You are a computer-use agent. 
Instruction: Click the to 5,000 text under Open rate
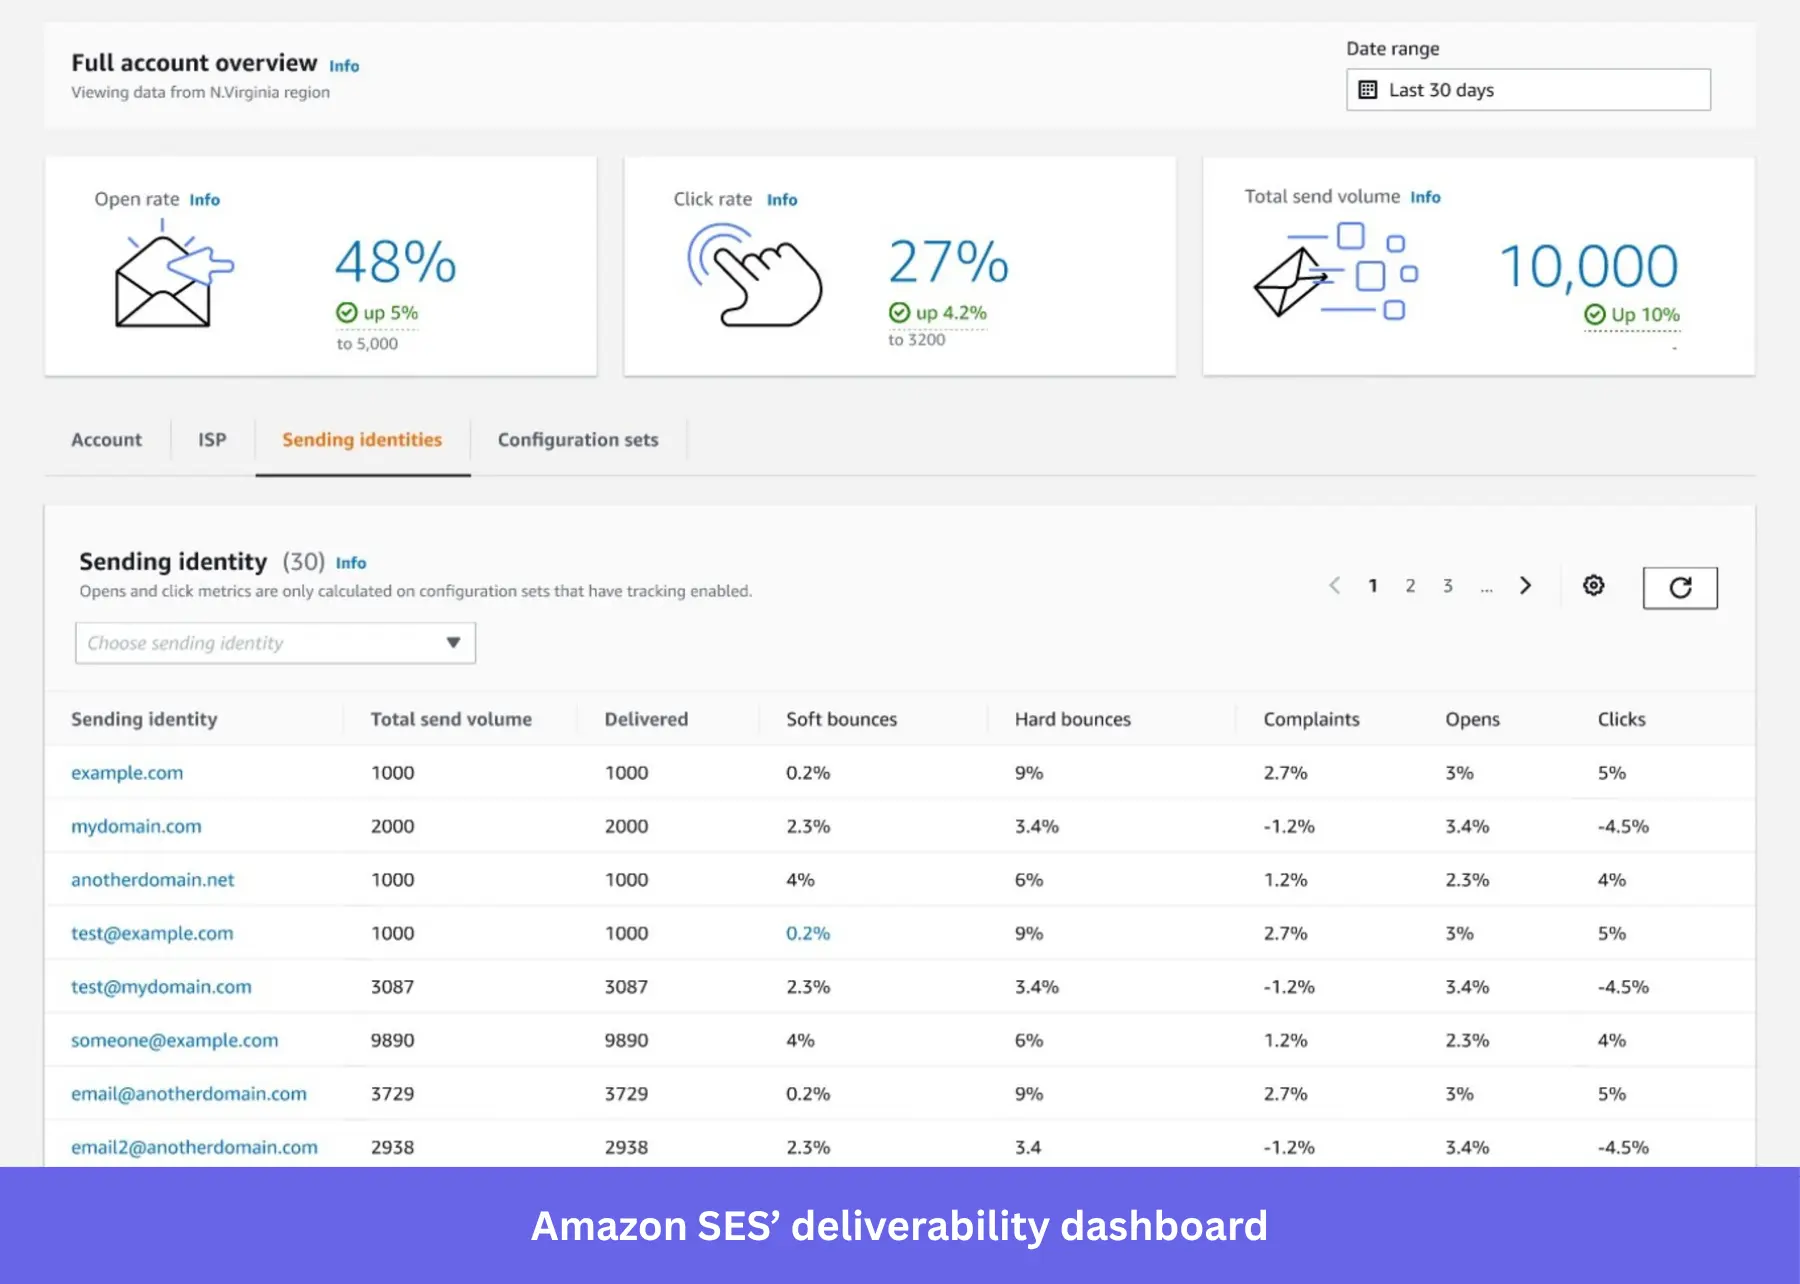click(367, 344)
